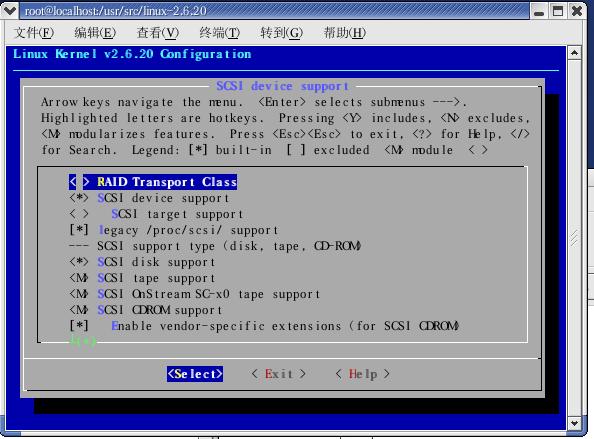Click the scrollbar up arrow

tap(574, 53)
